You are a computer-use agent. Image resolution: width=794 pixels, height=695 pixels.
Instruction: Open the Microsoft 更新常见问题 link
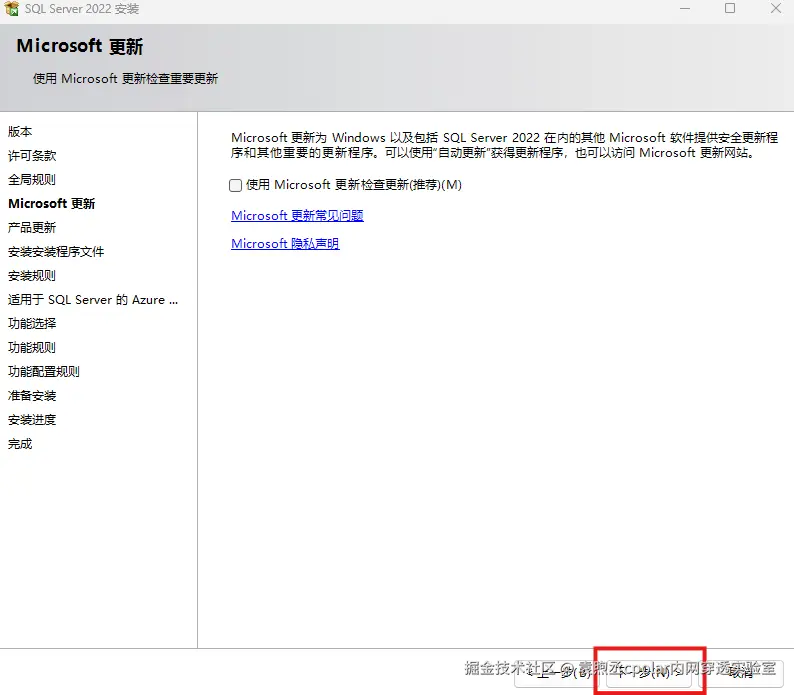pyautogui.click(x=297, y=216)
